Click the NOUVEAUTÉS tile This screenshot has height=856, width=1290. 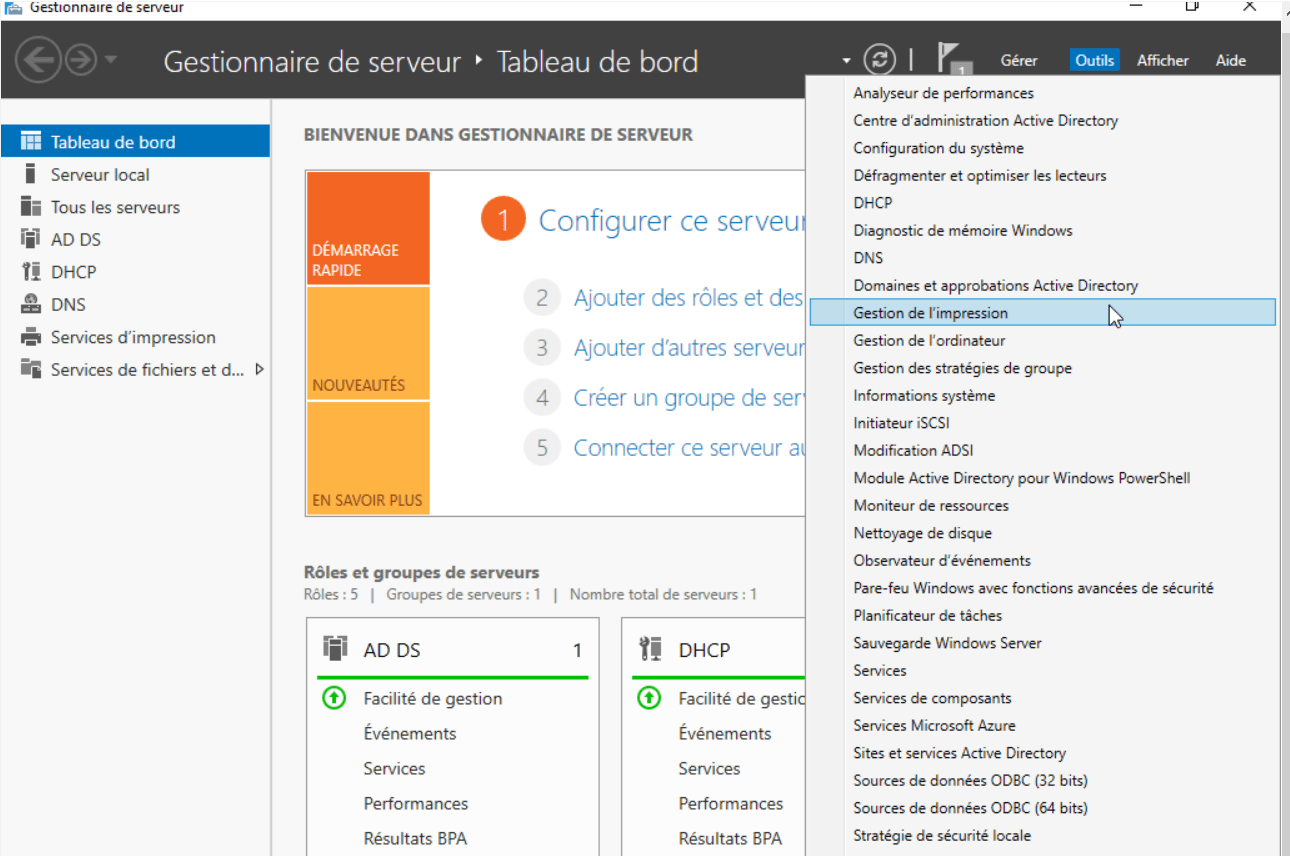368,344
